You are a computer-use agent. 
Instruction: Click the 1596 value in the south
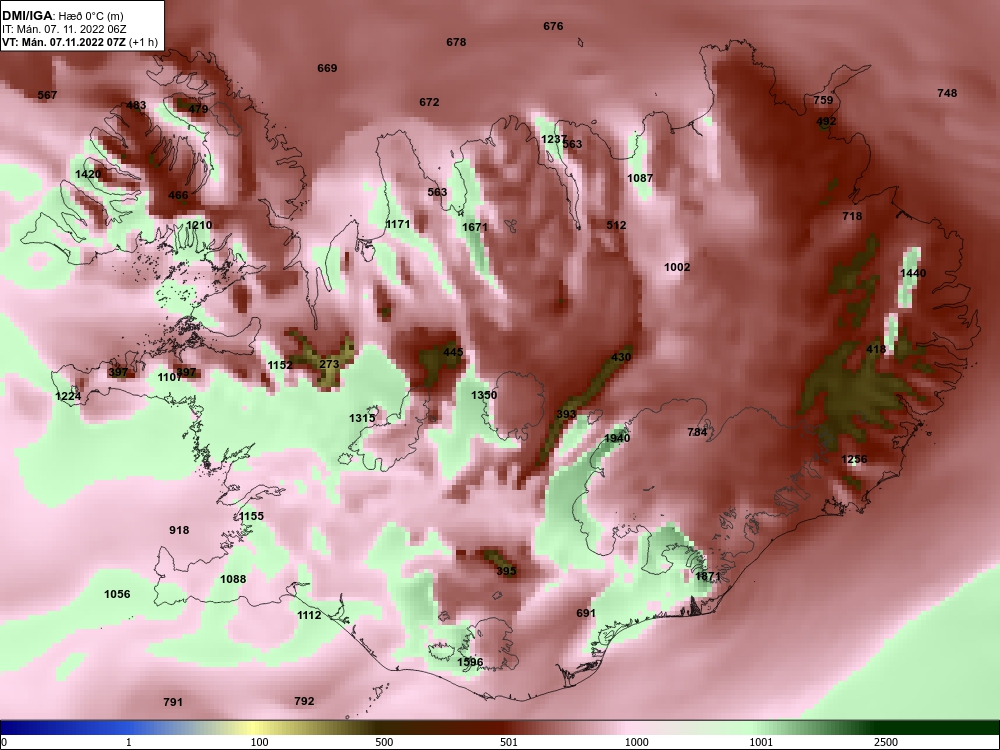pyautogui.click(x=470, y=662)
